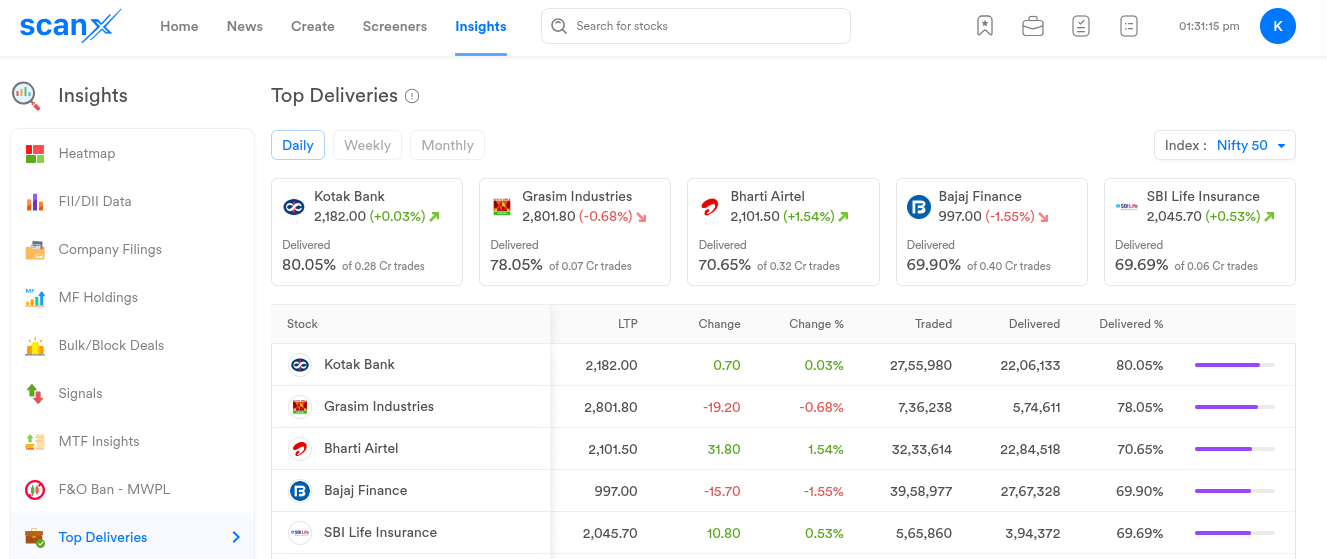The width and height of the screenshot is (1327, 559).
Task: Open Heatmap in the Insights sidebar
Action: [87, 153]
